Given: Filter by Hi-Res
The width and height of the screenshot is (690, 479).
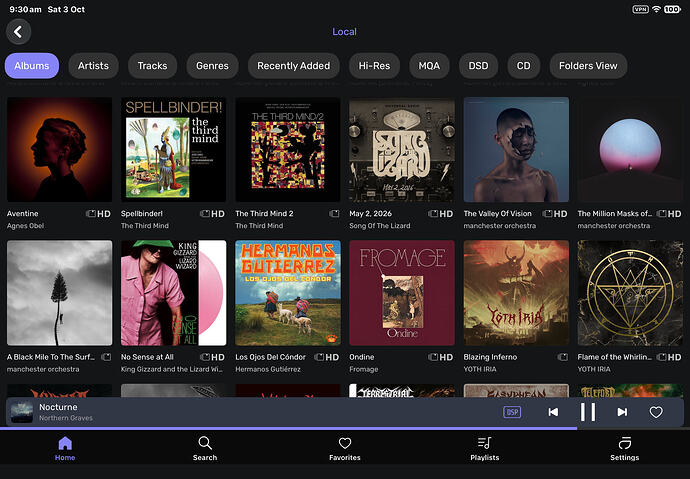Looking at the screenshot, I should point(374,66).
